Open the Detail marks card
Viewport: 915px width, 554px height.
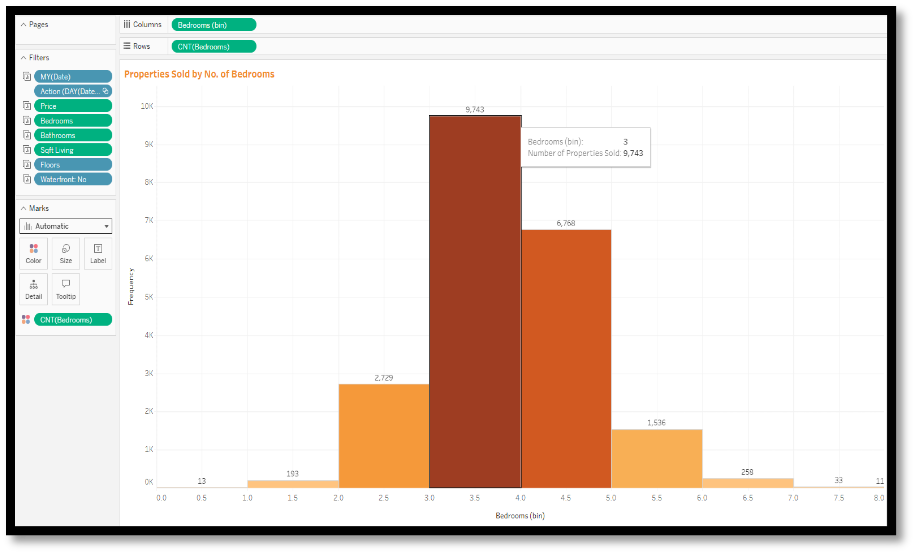(33, 289)
